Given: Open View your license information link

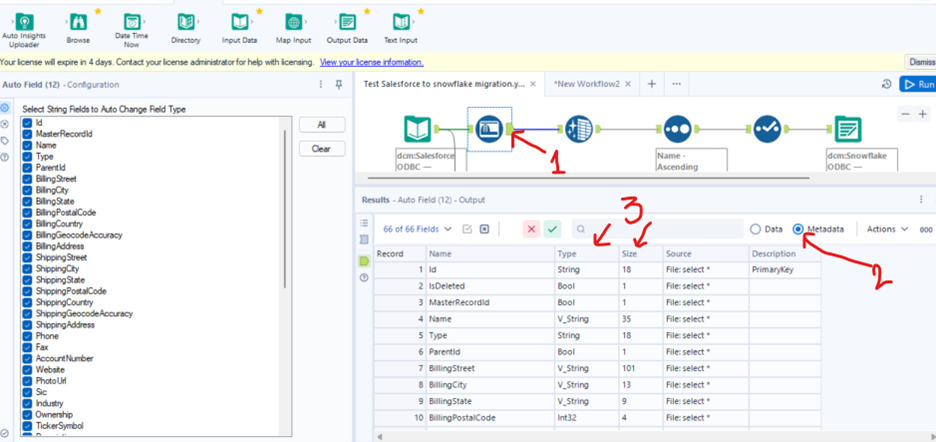Looking at the screenshot, I should 370,62.
